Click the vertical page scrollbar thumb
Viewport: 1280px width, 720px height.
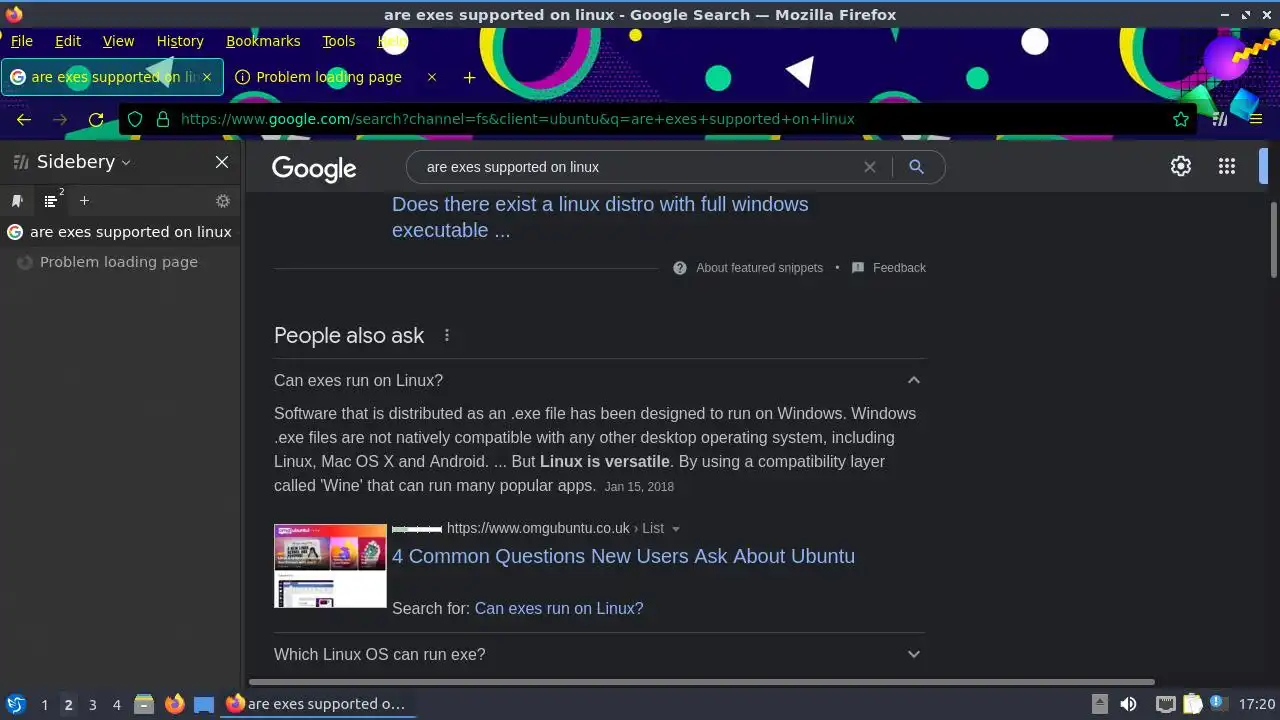(x=1273, y=240)
